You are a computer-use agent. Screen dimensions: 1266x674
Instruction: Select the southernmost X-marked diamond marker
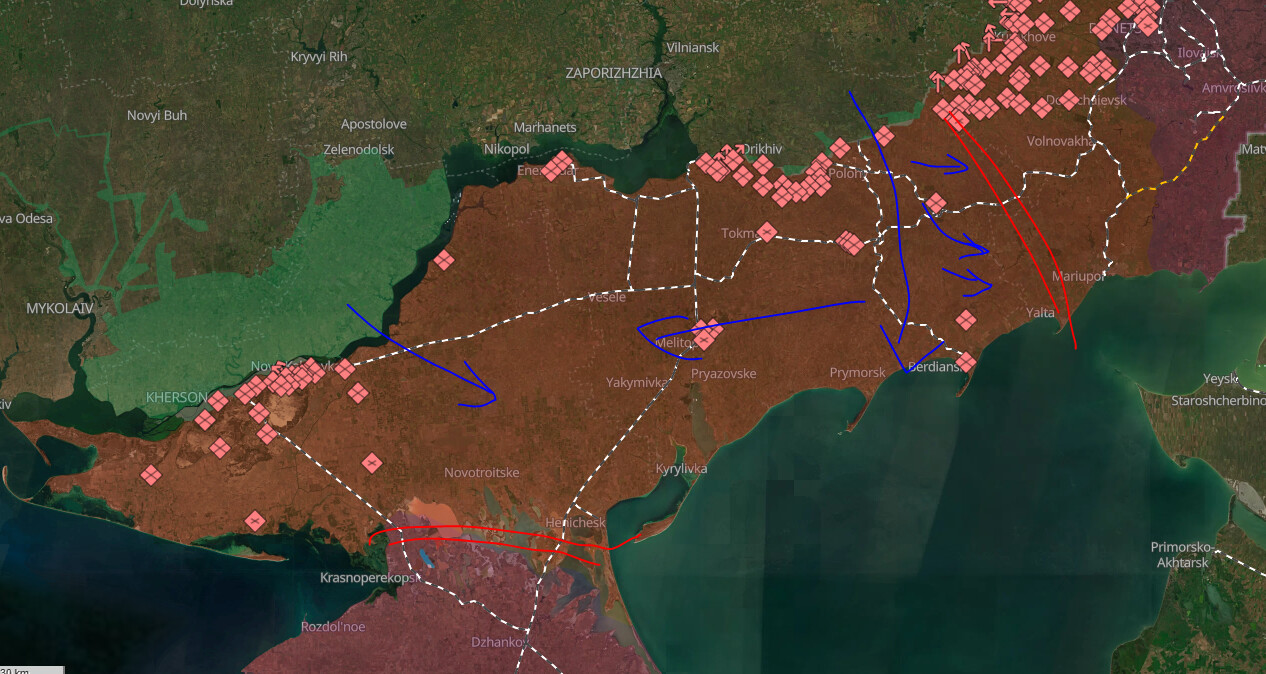pos(254,520)
